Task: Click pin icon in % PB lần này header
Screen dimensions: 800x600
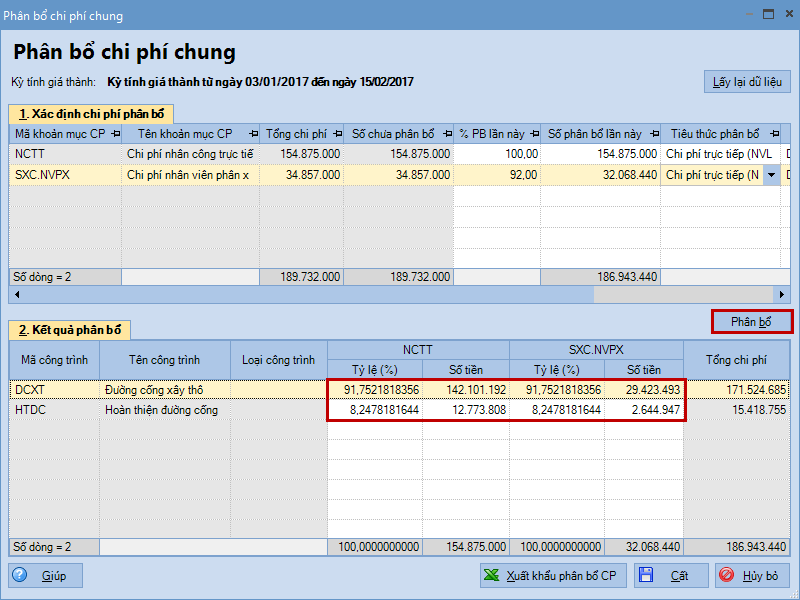Action: pyautogui.click(x=532, y=134)
